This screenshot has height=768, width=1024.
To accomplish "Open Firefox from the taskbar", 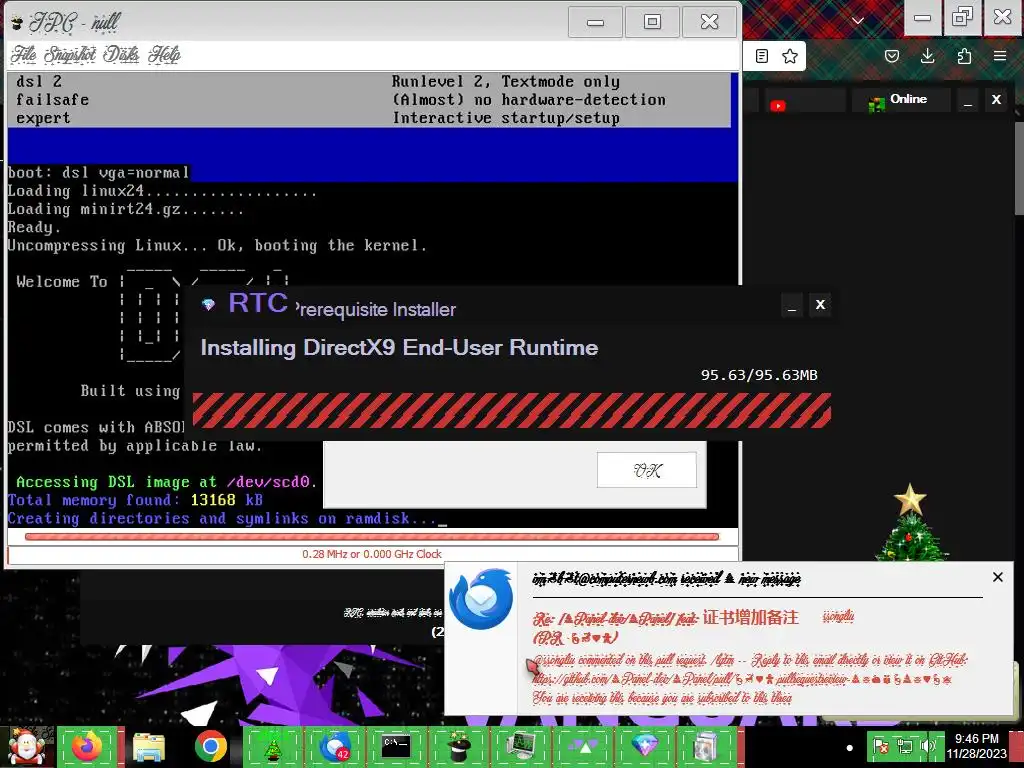I will 87,746.
